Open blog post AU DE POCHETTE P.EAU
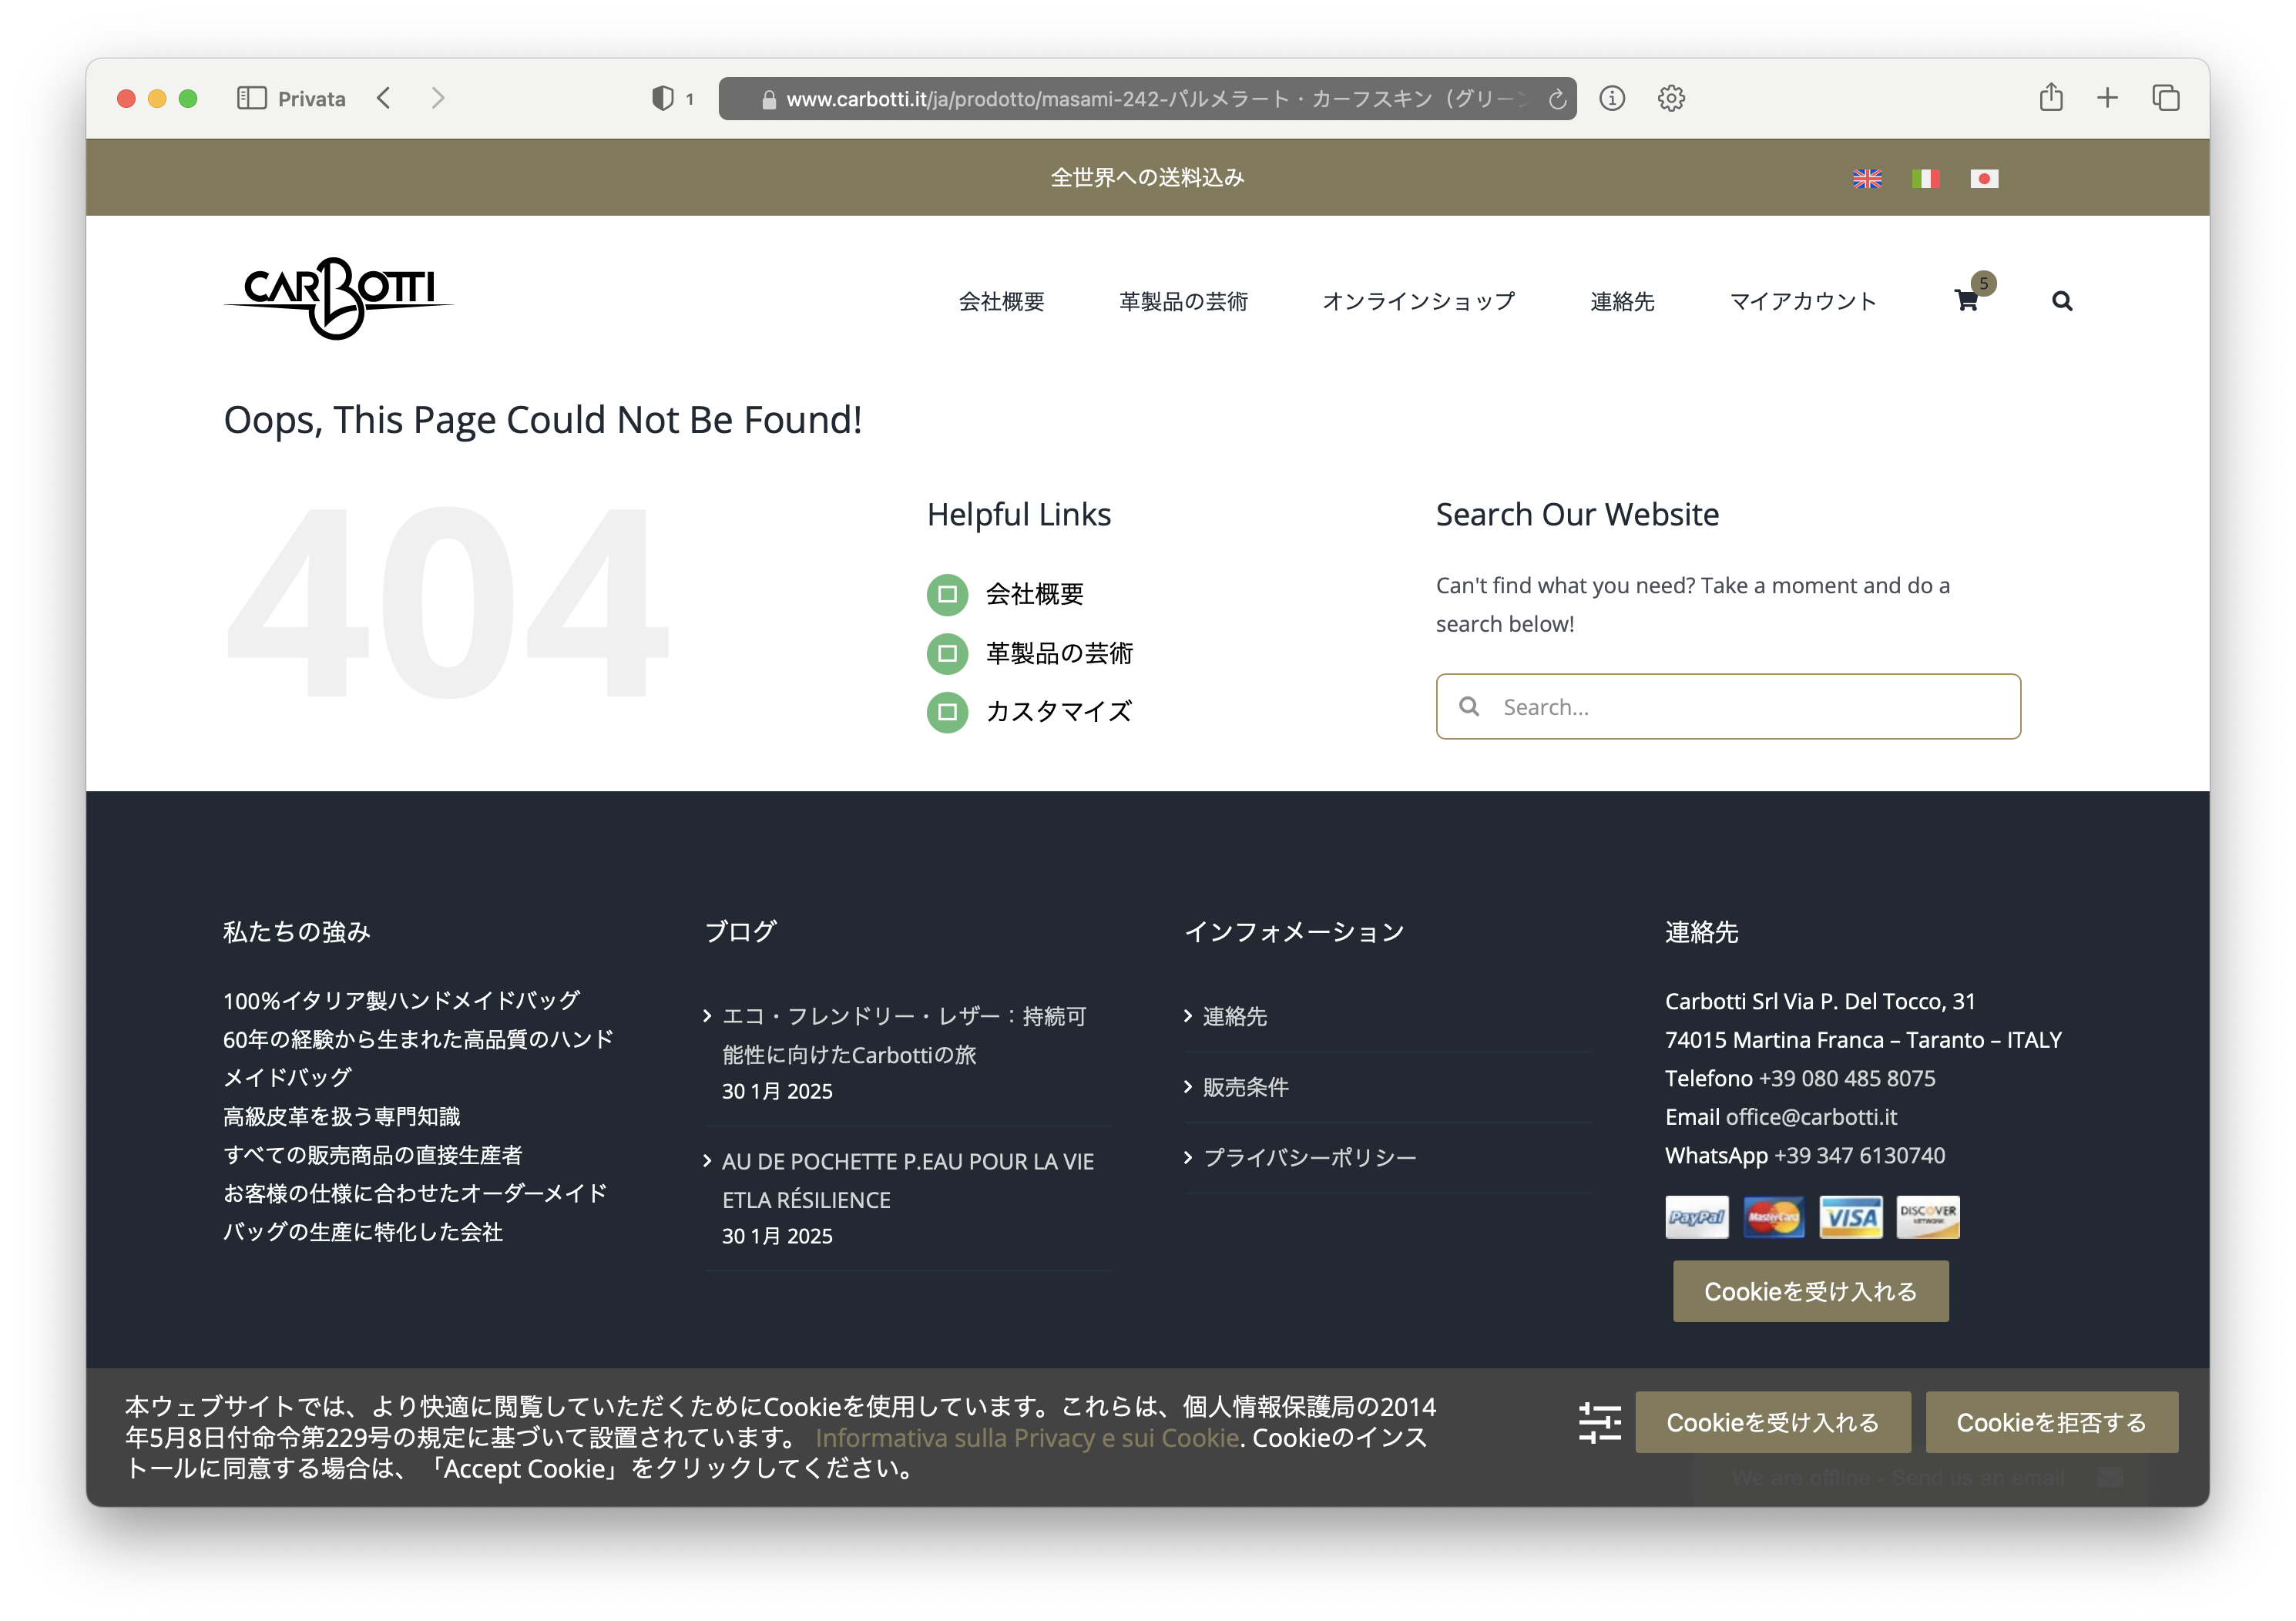This screenshot has width=2296, height=1621. [x=908, y=1180]
